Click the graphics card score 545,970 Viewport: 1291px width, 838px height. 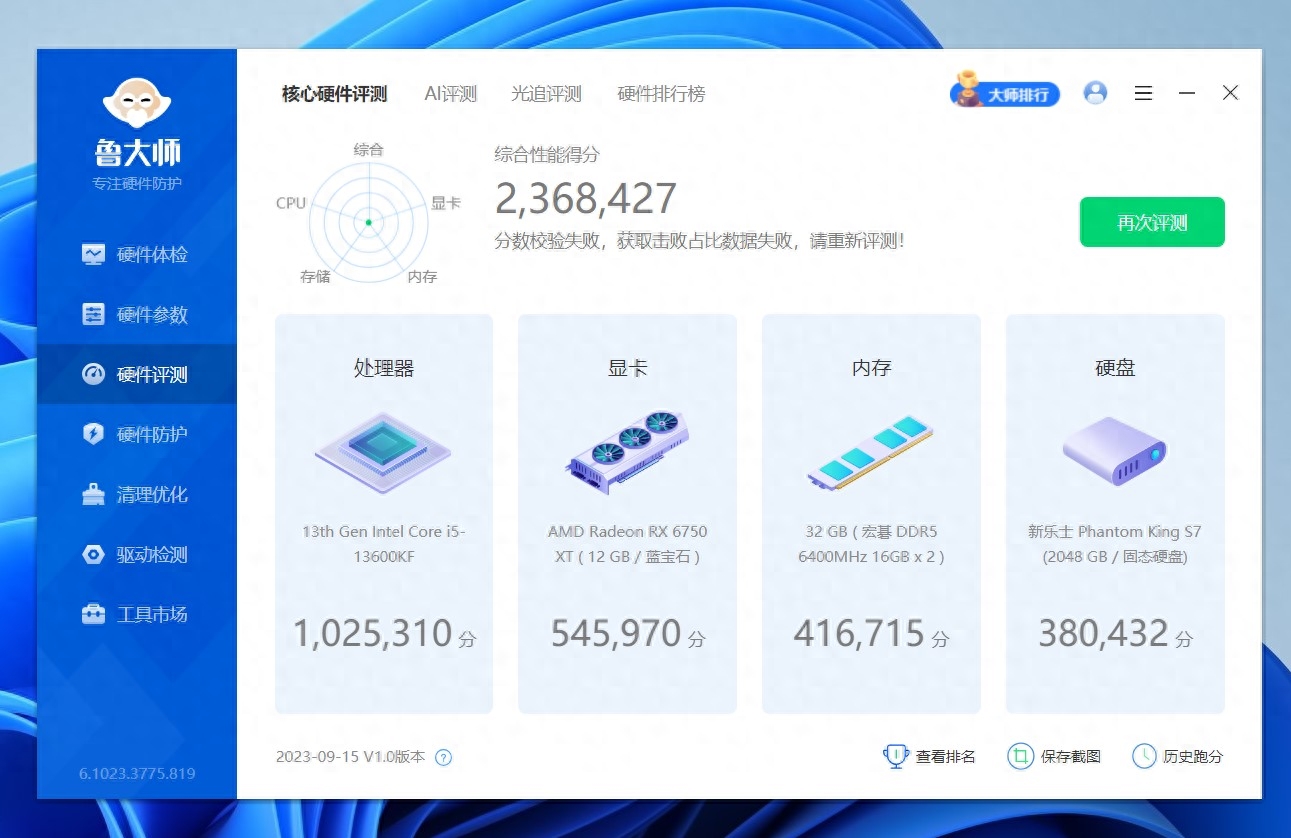pyautogui.click(x=616, y=634)
